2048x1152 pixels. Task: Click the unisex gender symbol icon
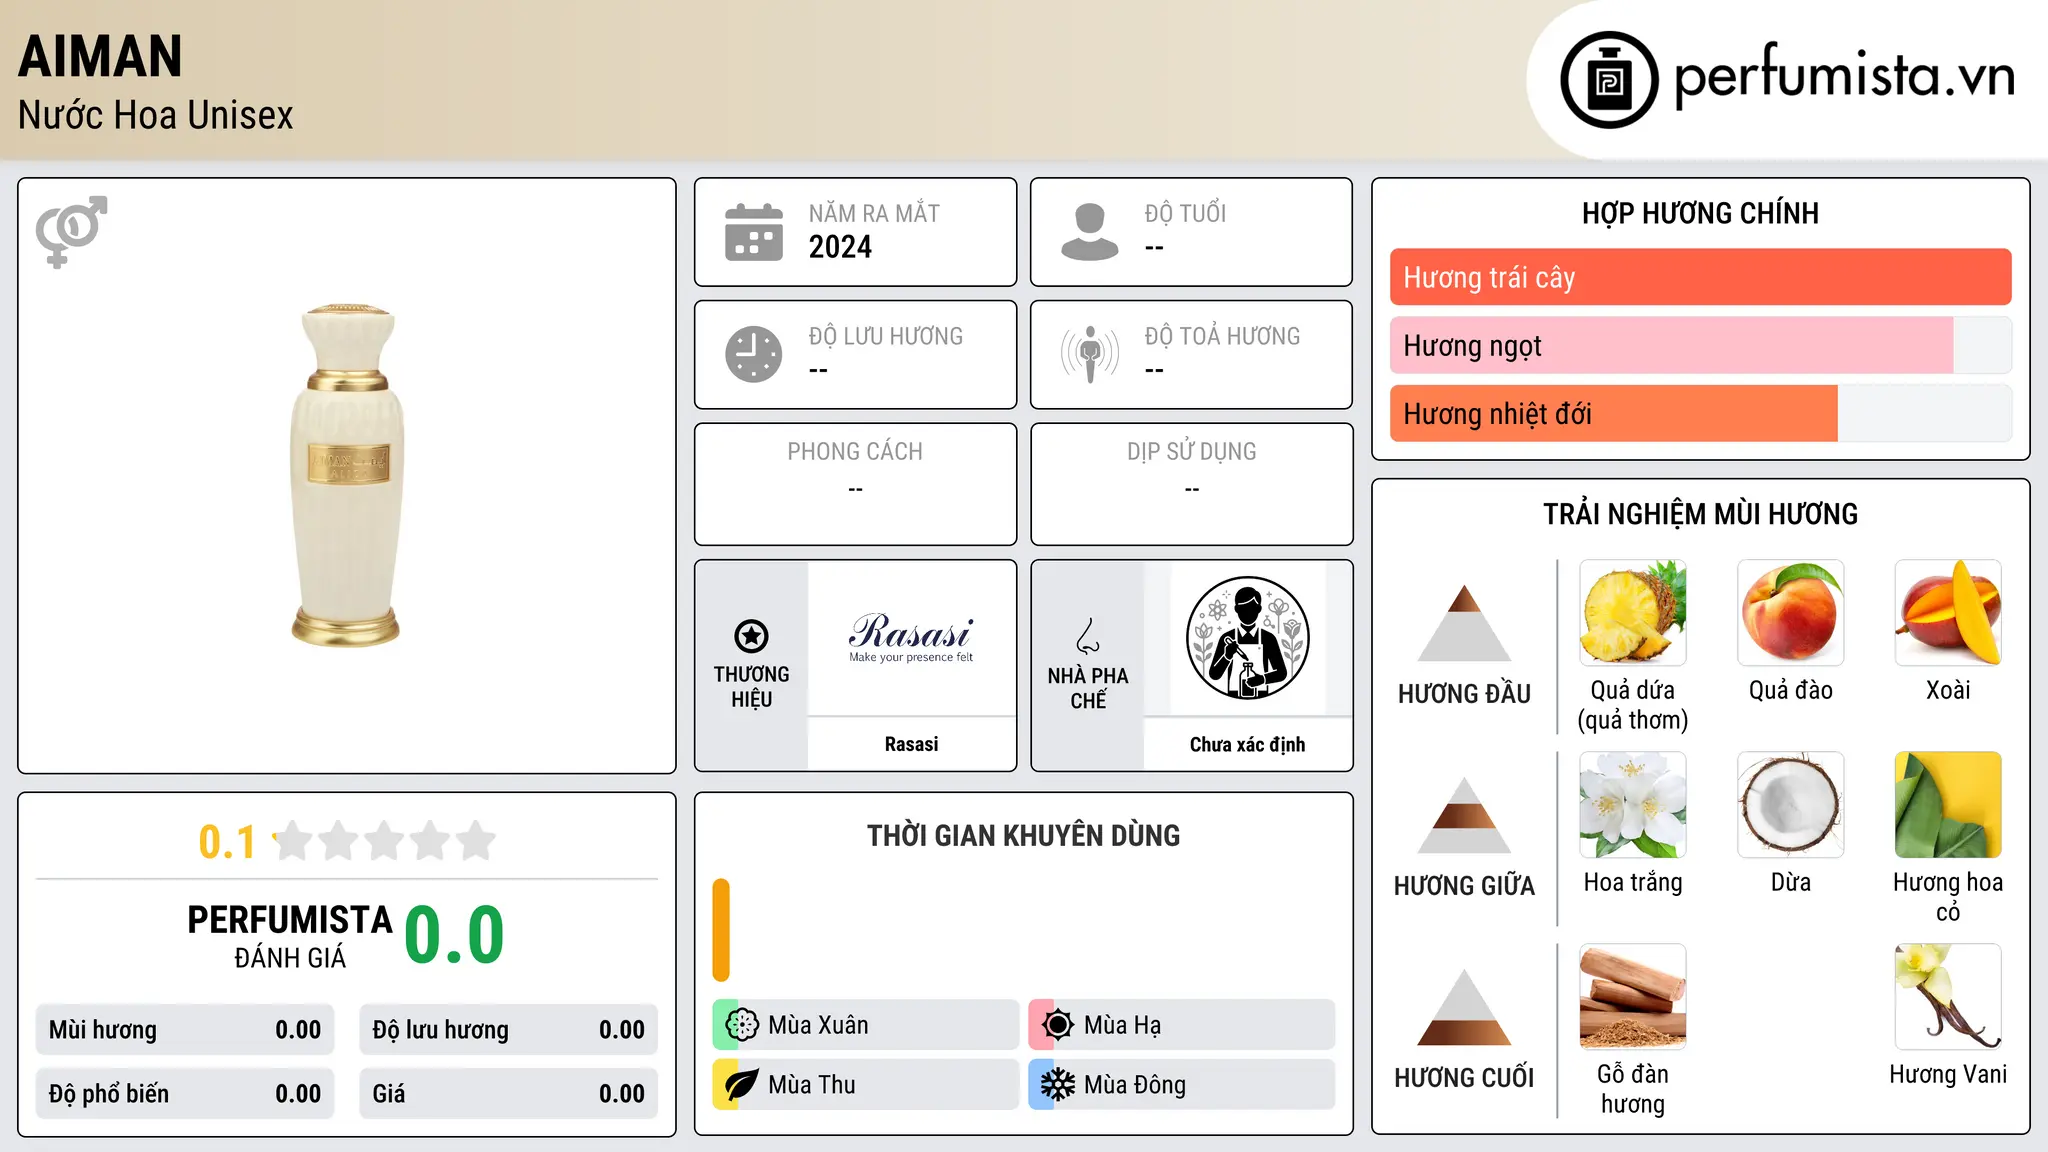[x=71, y=231]
